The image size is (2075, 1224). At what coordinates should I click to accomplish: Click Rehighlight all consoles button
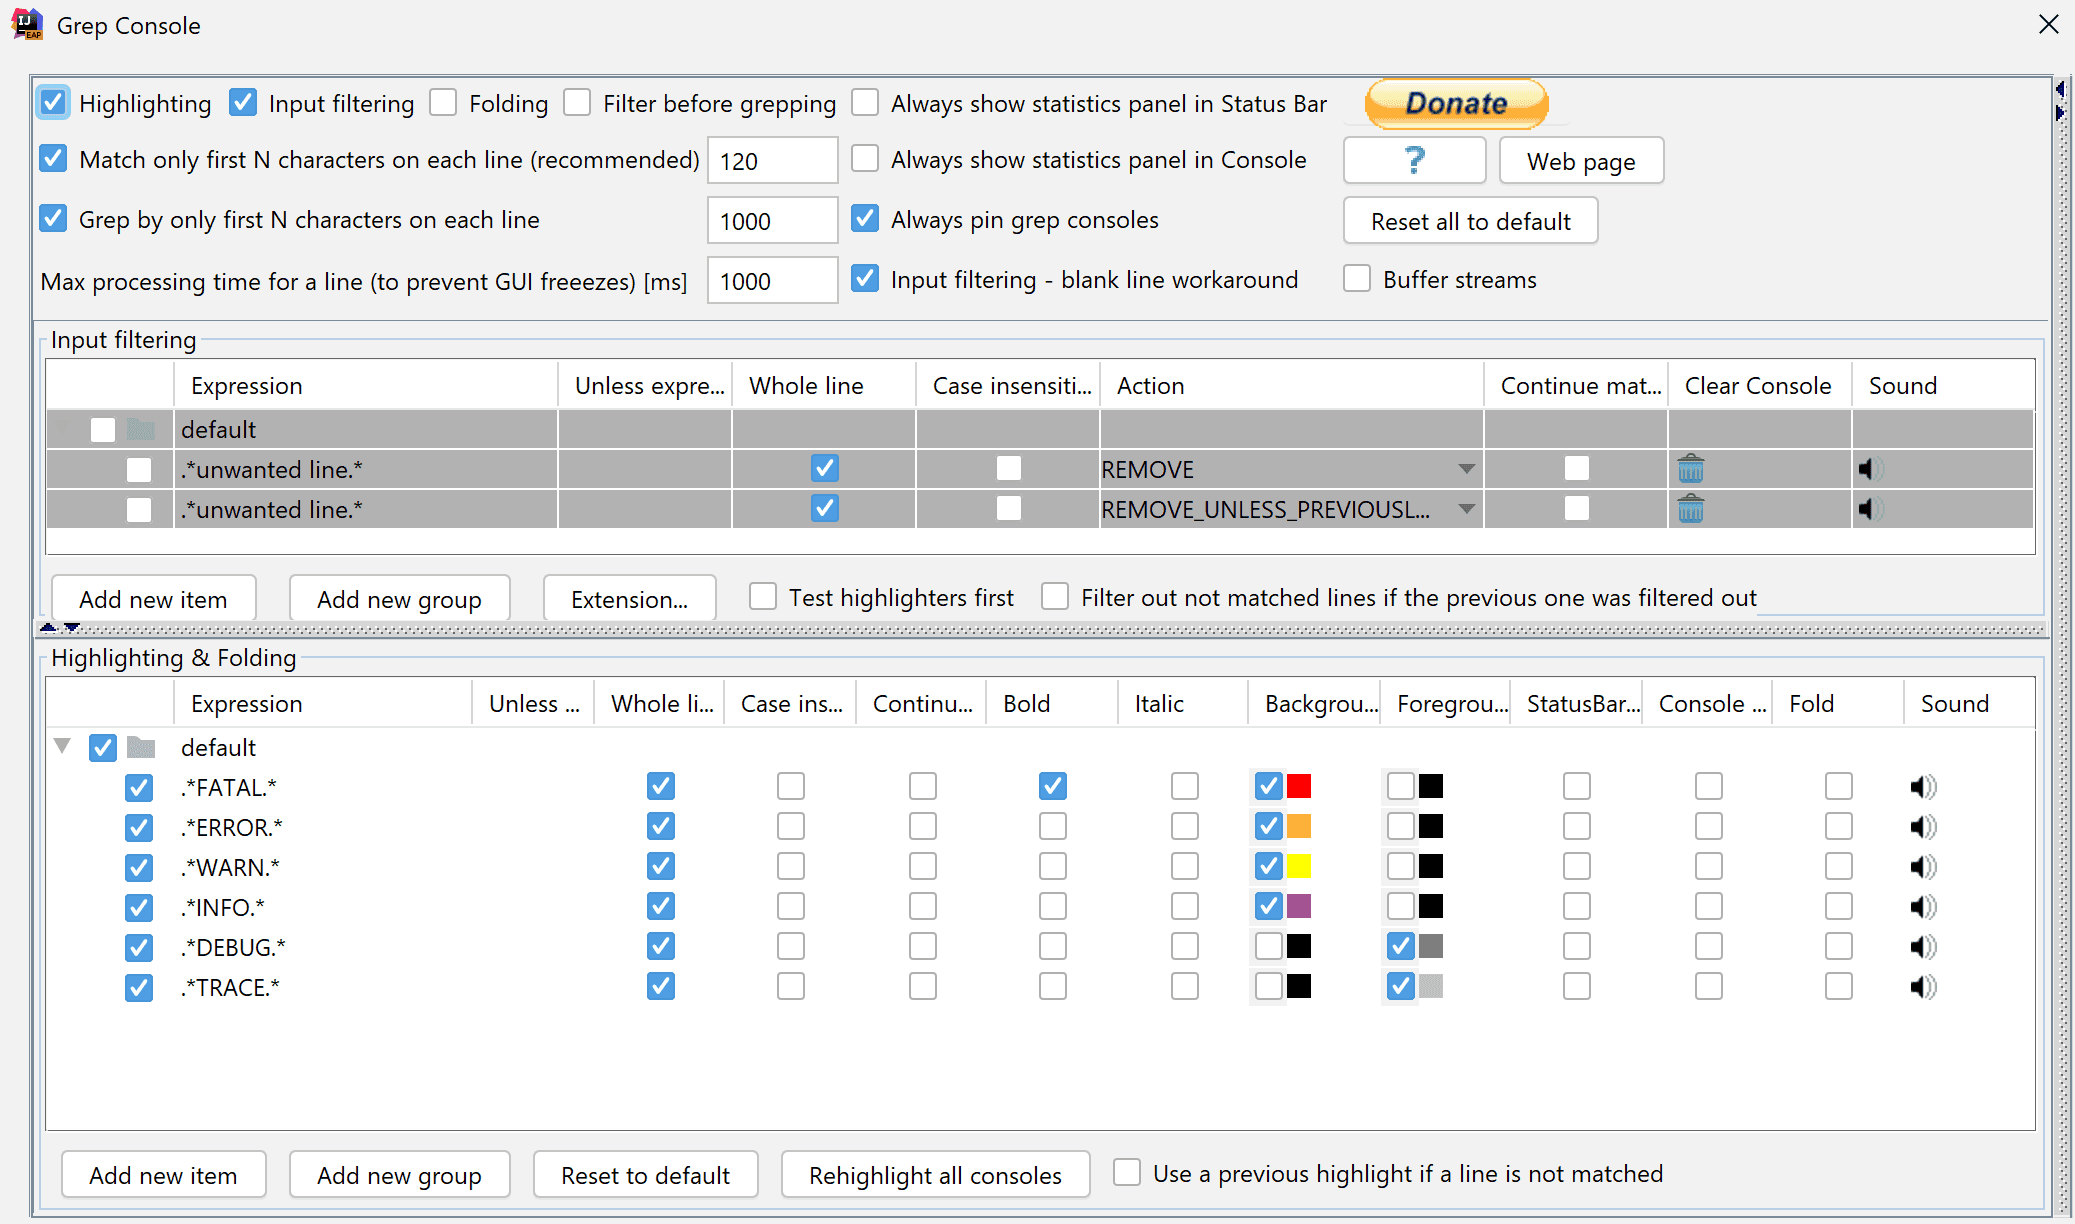[x=935, y=1175]
